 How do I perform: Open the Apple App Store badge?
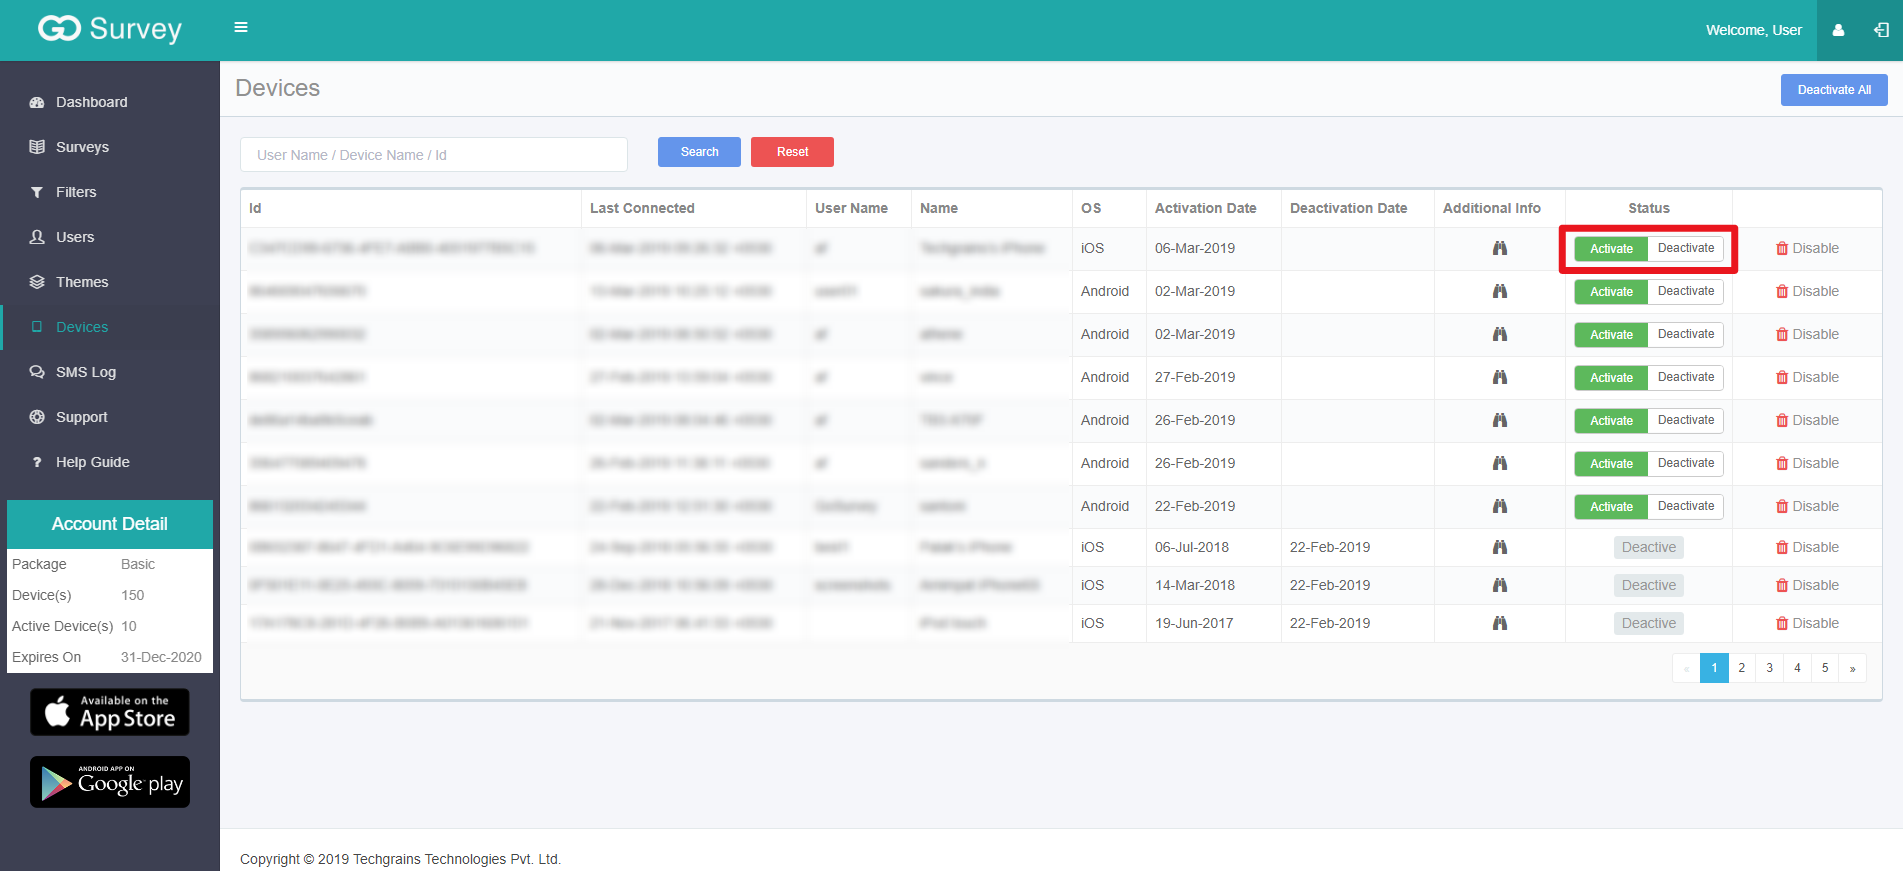click(x=110, y=712)
